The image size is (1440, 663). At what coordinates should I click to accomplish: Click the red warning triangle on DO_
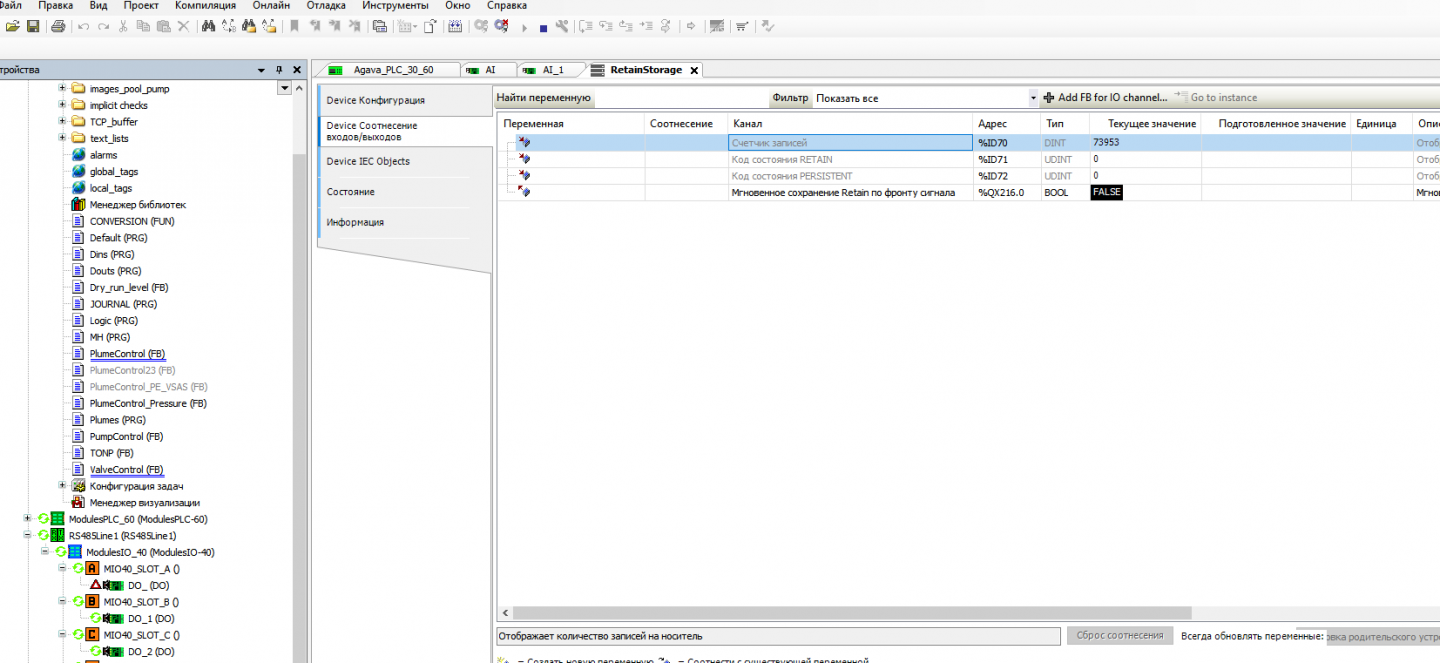[96, 585]
